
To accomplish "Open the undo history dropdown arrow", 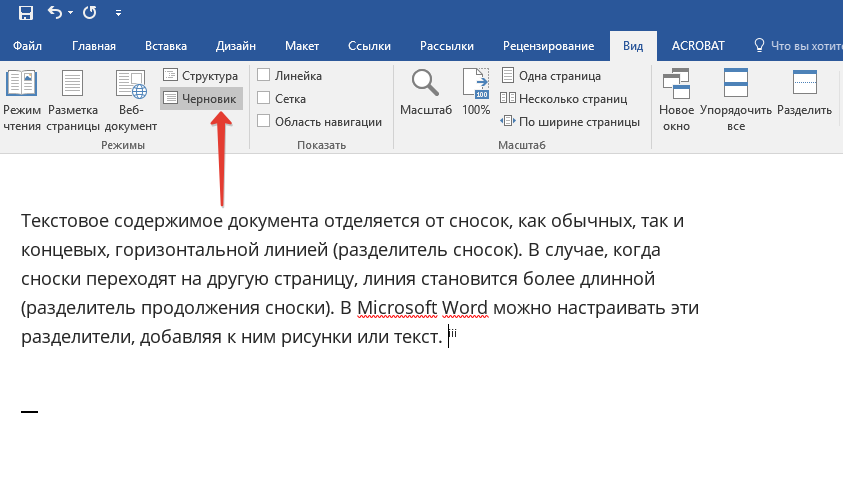I will pyautogui.click(x=70, y=12).
